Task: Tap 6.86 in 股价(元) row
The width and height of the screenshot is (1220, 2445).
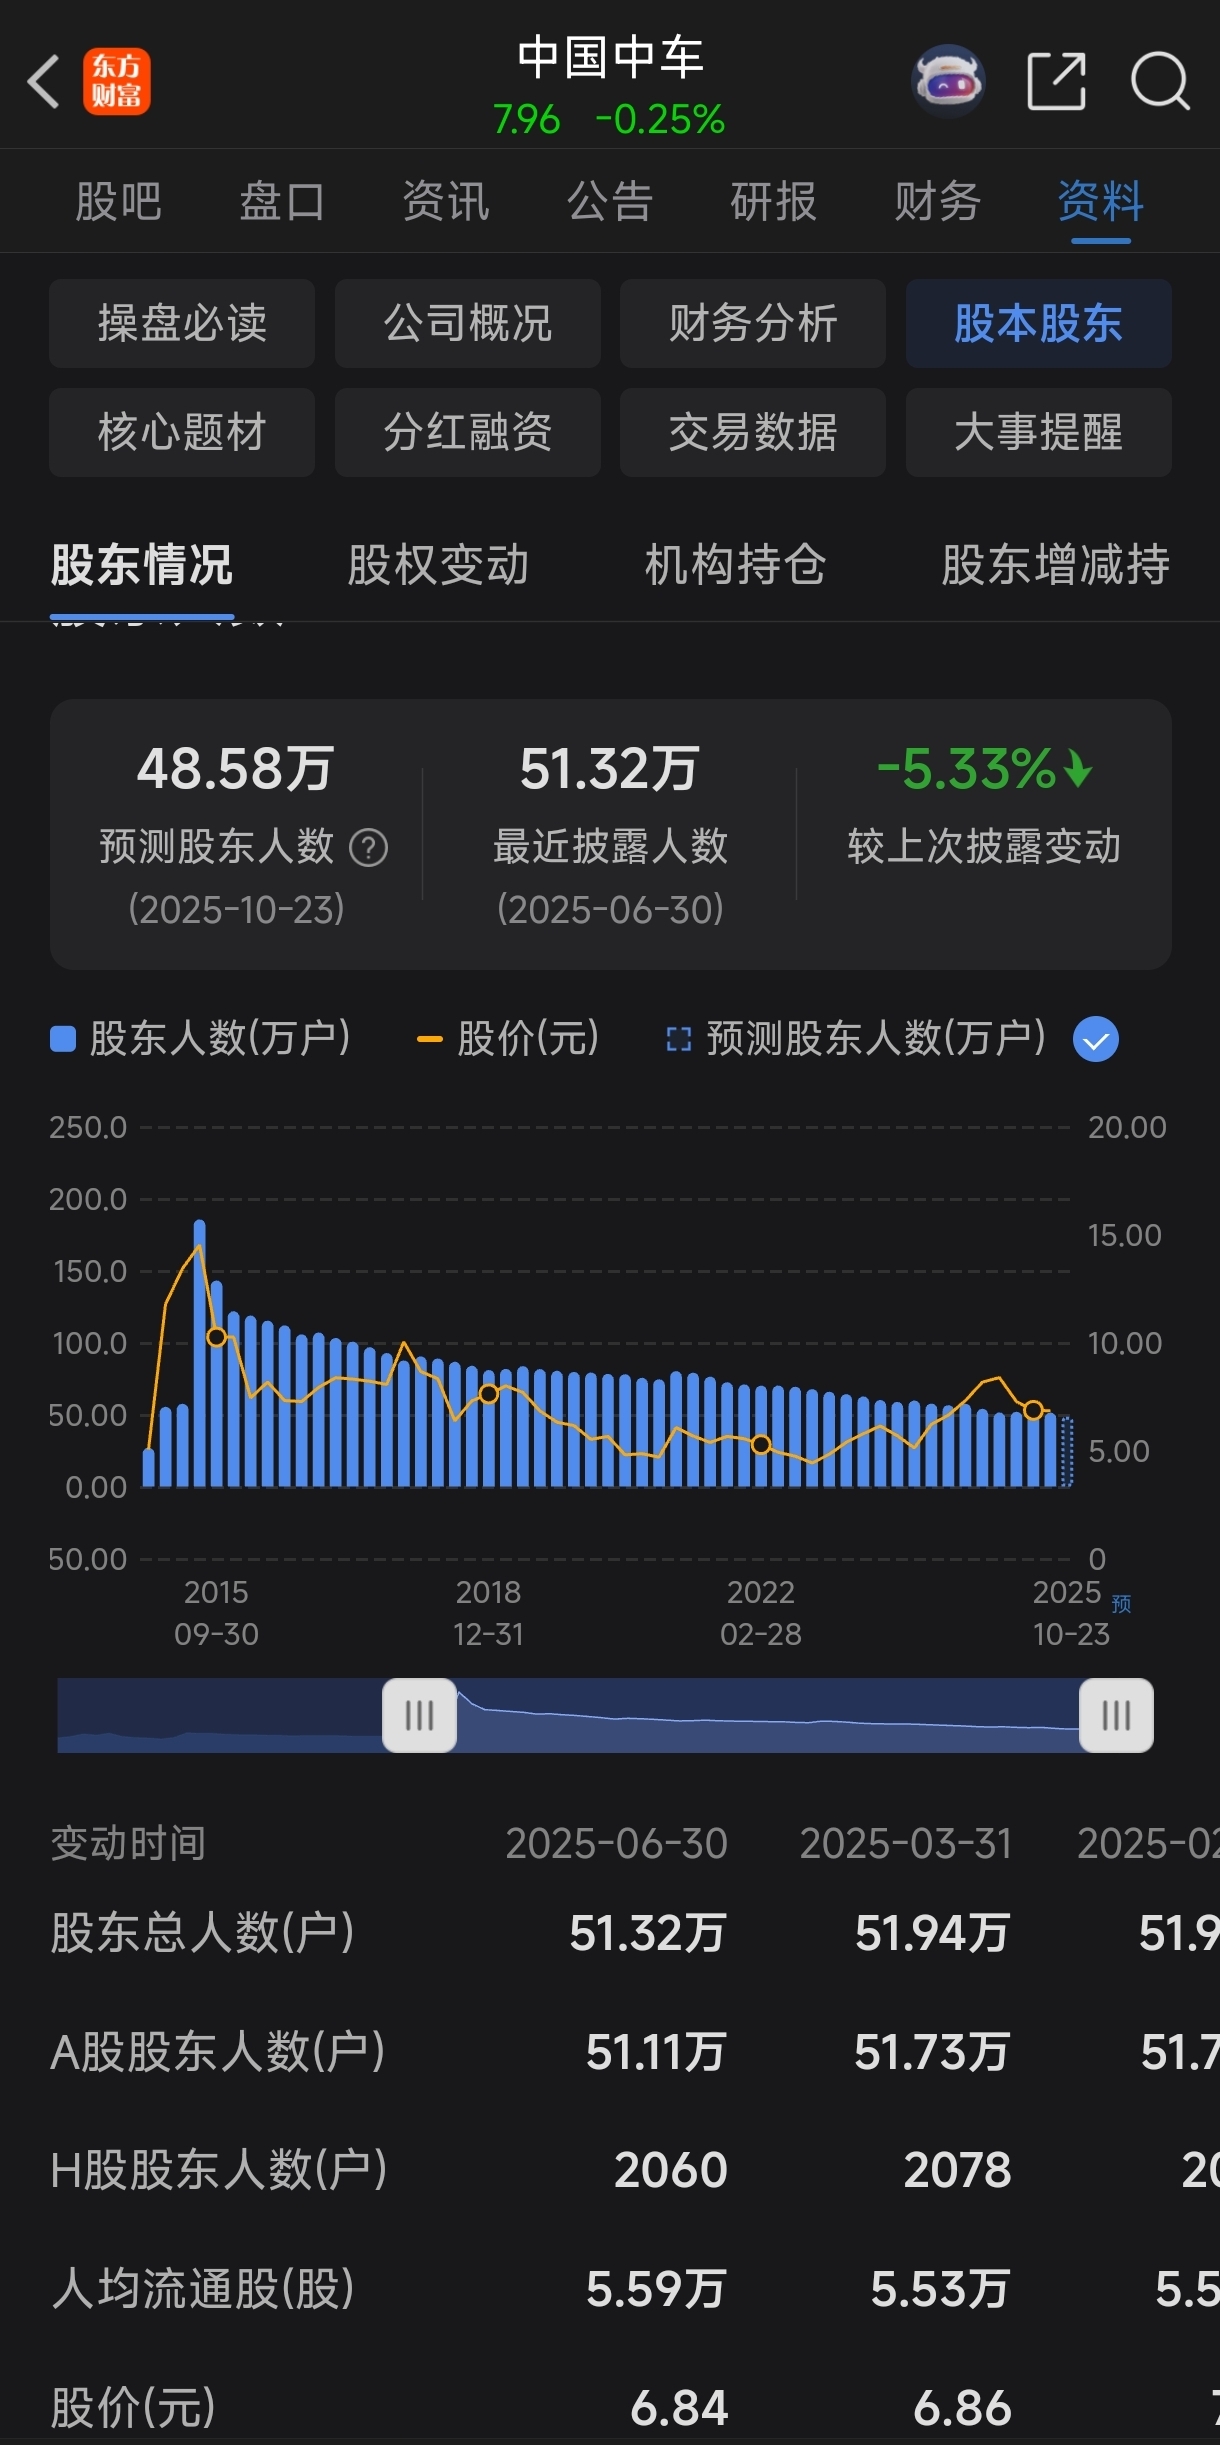Action: 962,2408
